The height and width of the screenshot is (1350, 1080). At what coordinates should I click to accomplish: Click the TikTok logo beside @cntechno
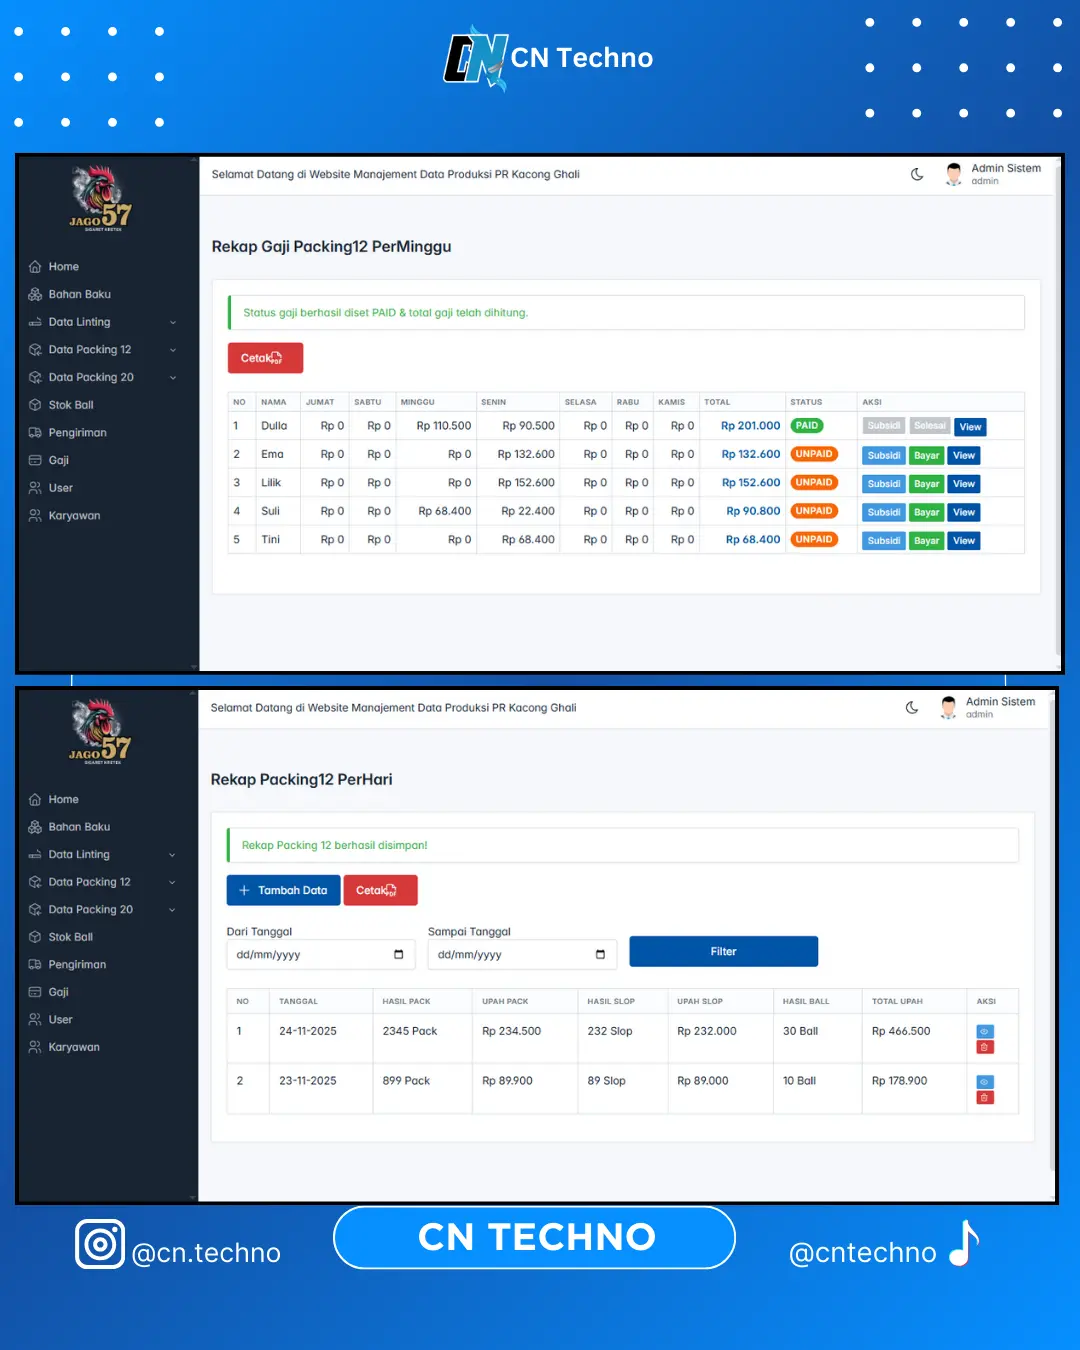point(964,1244)
